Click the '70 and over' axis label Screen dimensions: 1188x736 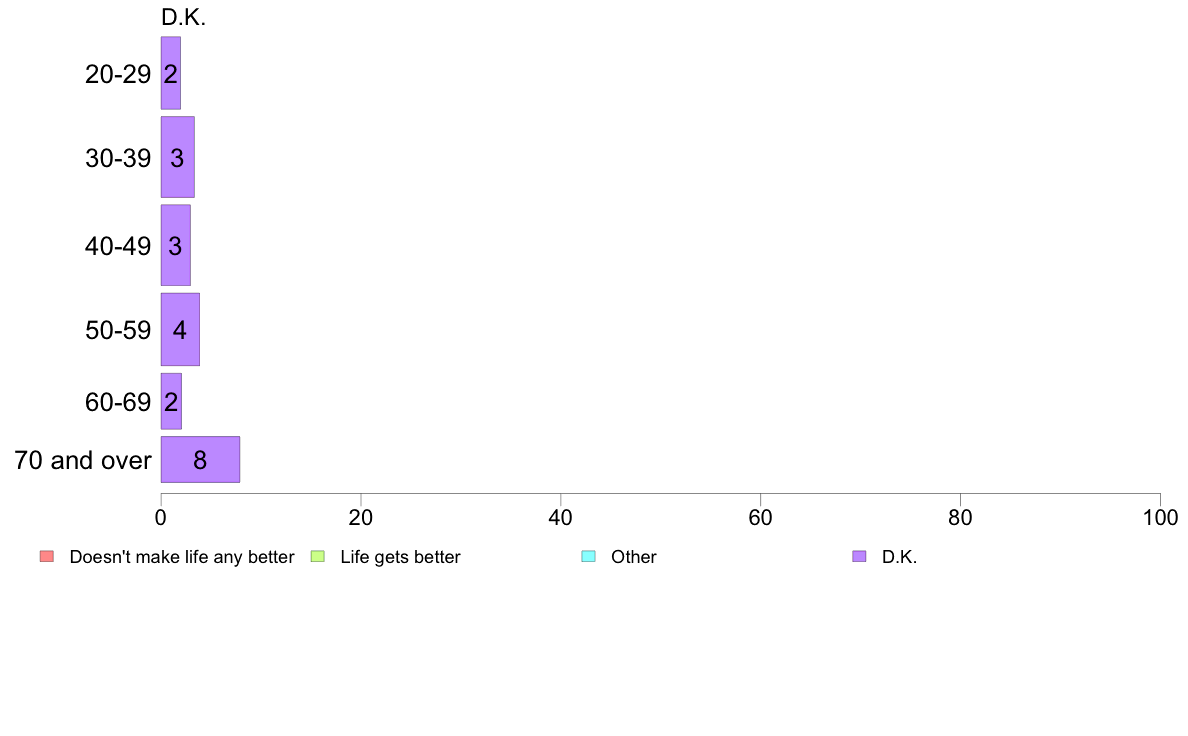tap(83, 460)
